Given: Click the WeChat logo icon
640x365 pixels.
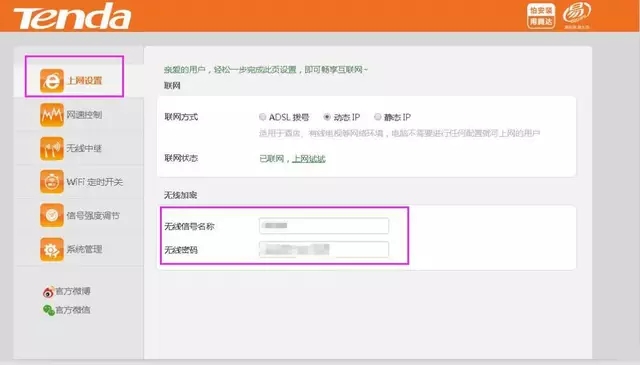Looking at the screenshot, I should click(x=49, y=310).
